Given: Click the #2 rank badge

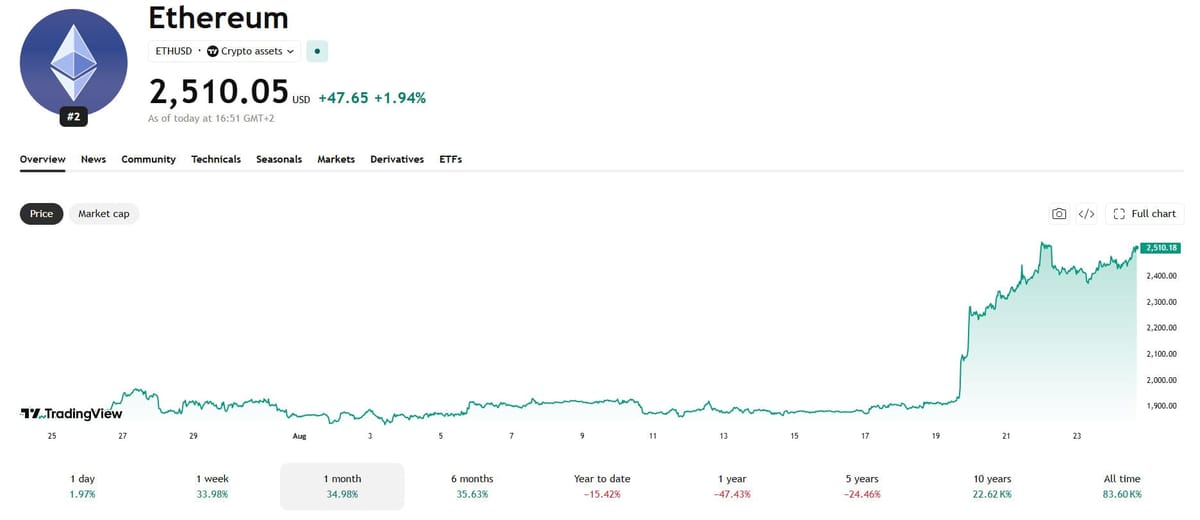Looking at the screenshot, I should (x=73, y=117).
